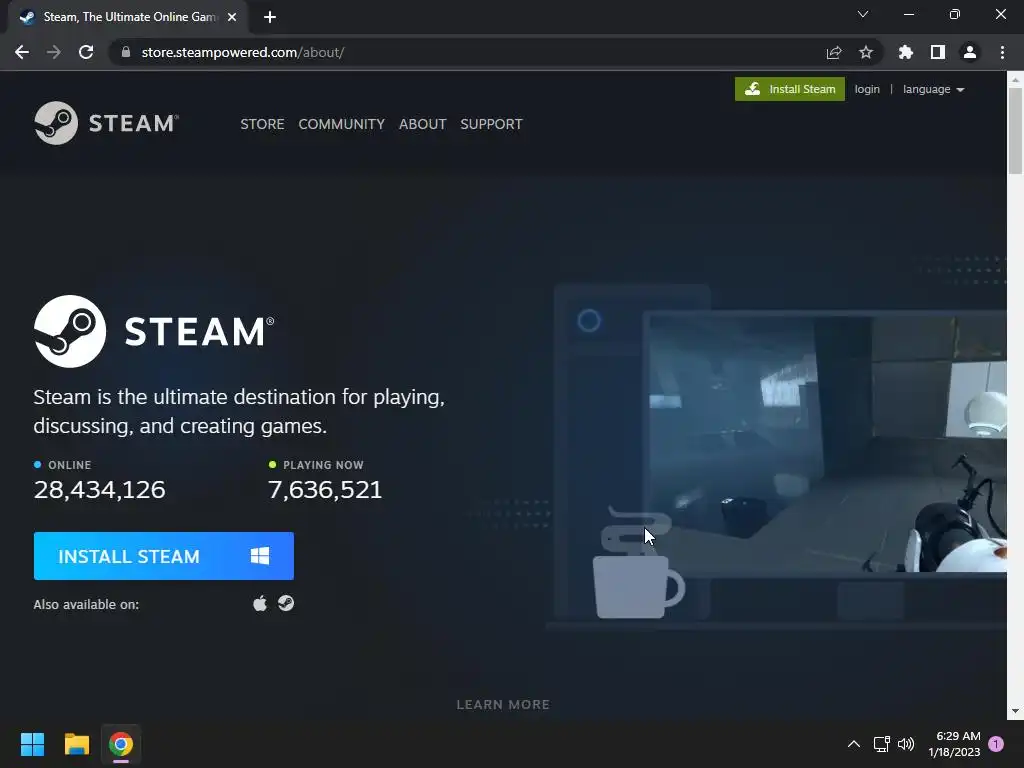
Task: Close the Steam browser tab
Action: pyautogui.click(x=232, y=18)
